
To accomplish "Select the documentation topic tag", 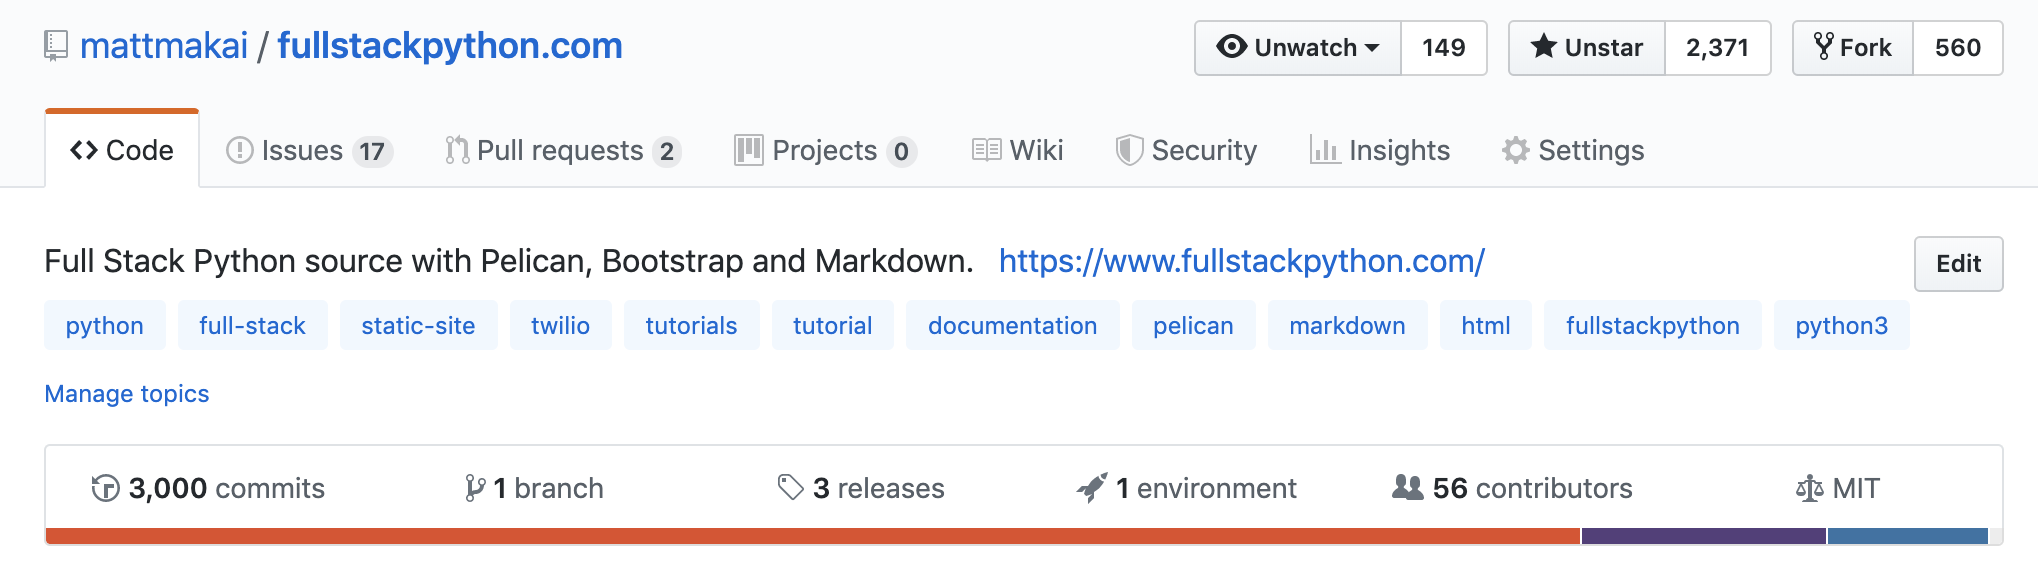I will tap(1012, 325).
